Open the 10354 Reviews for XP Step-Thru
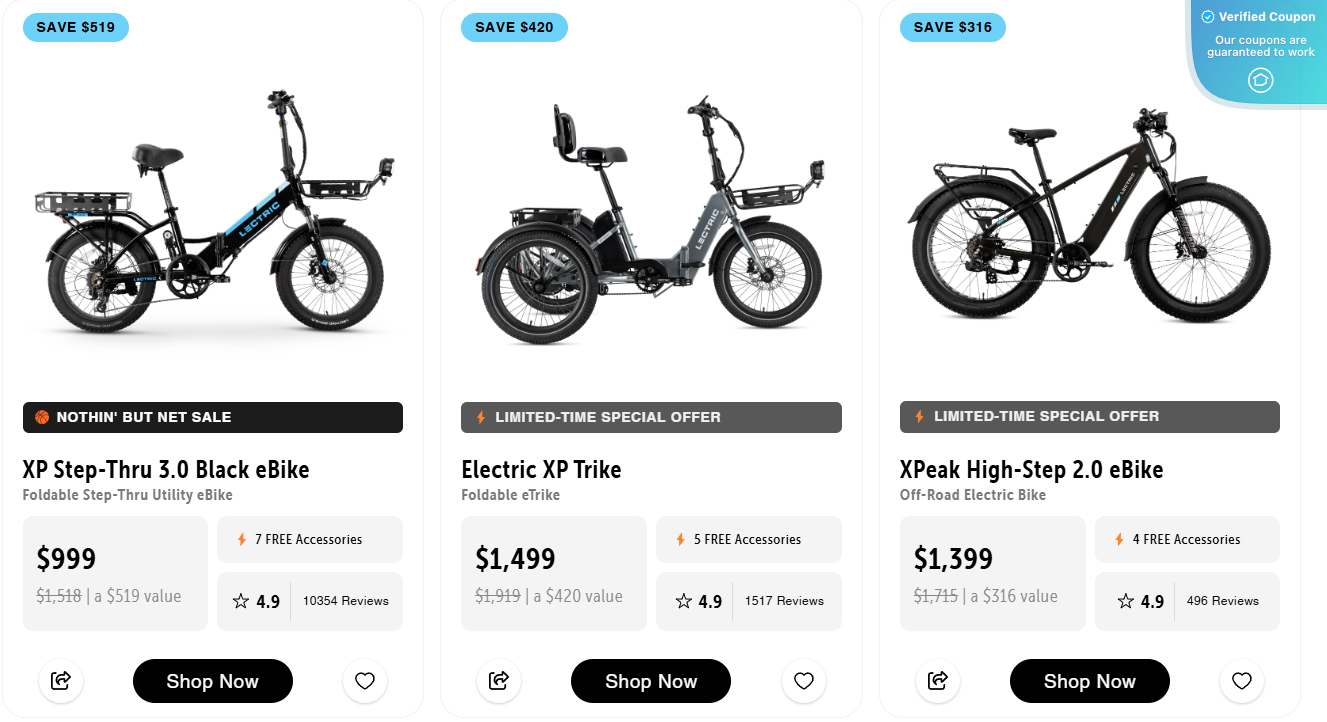Viewport: 1327px width, 722px height. point(344,601)
